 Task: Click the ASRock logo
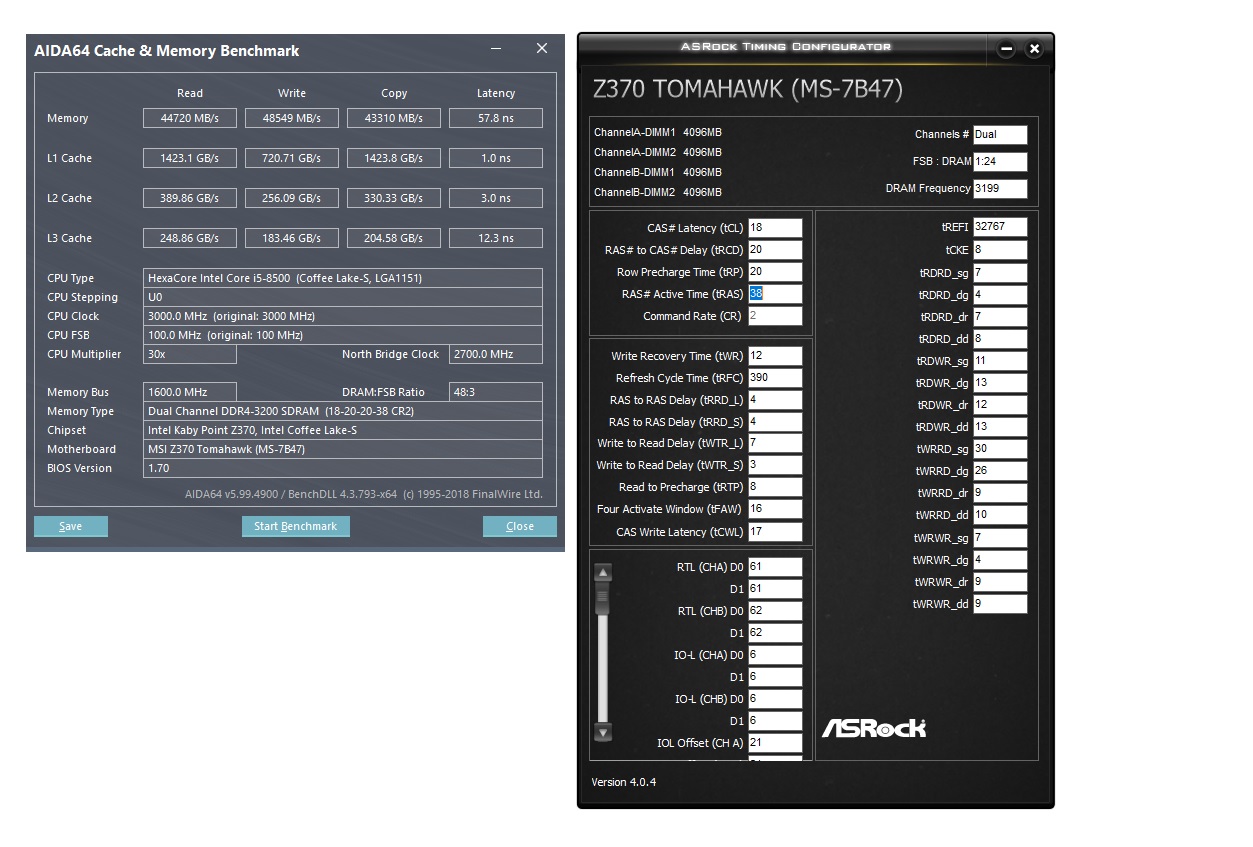pos(874,728)
